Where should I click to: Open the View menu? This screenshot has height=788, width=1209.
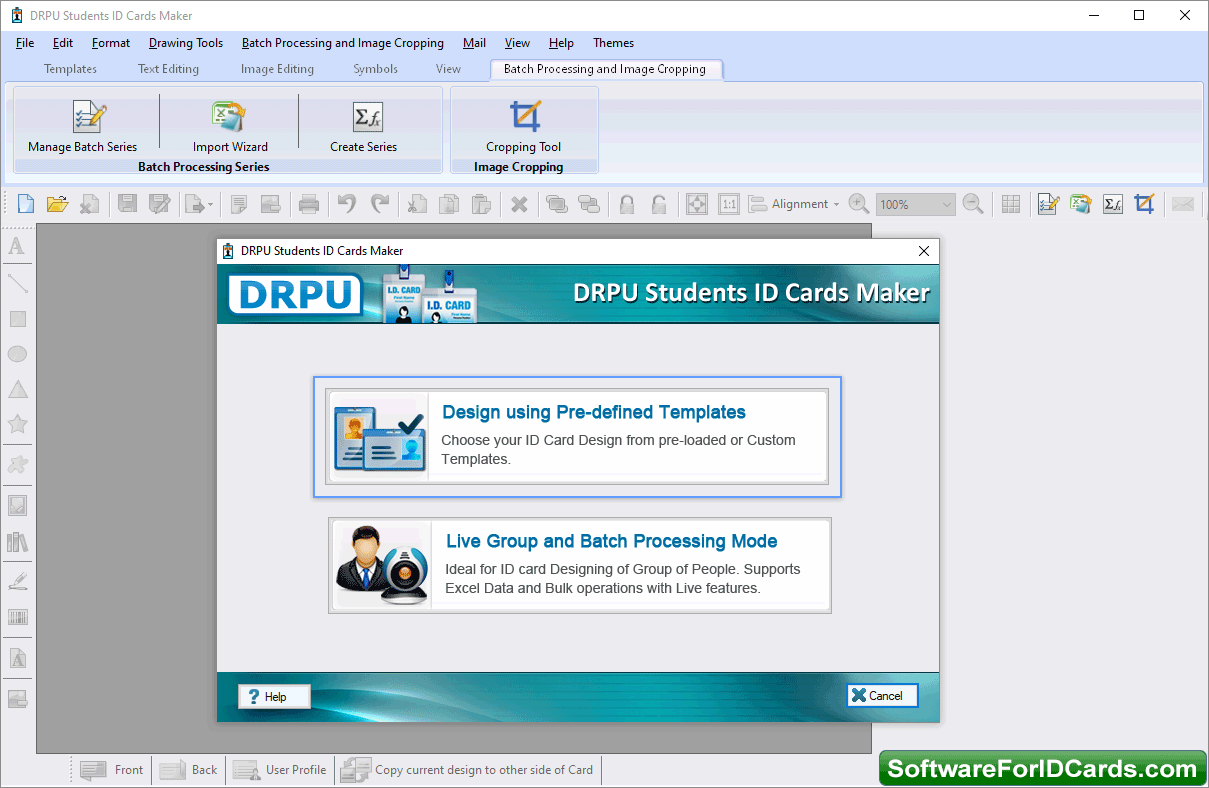pos(517,43)
